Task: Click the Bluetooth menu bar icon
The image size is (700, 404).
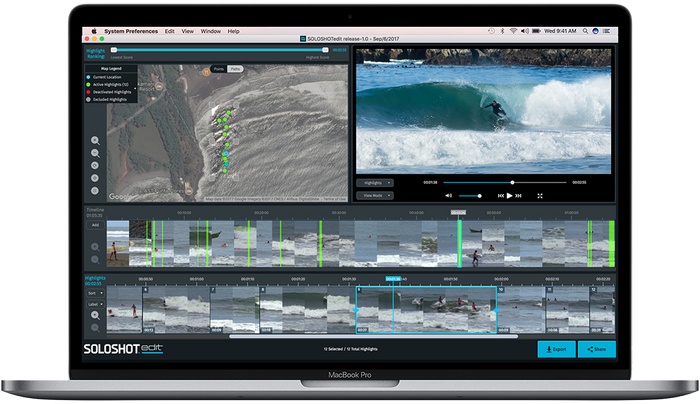Action: pos(502,31)
